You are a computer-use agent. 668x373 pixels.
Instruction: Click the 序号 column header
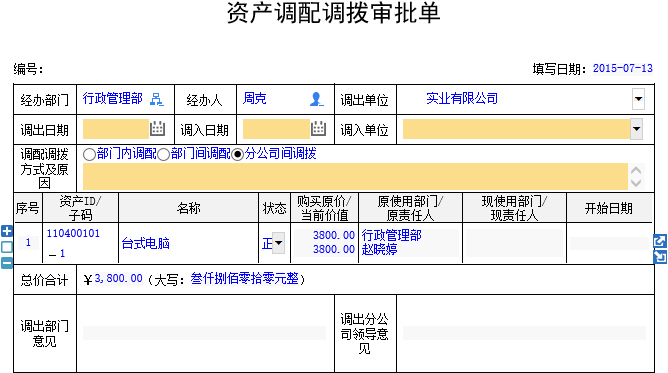pos(28,208)
